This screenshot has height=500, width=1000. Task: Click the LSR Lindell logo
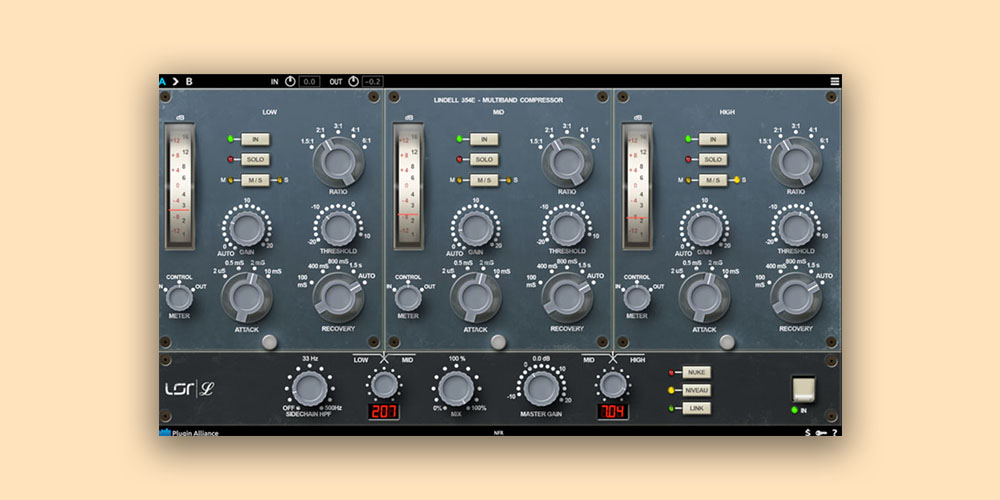pyautogui.click(x=189, y=389)
